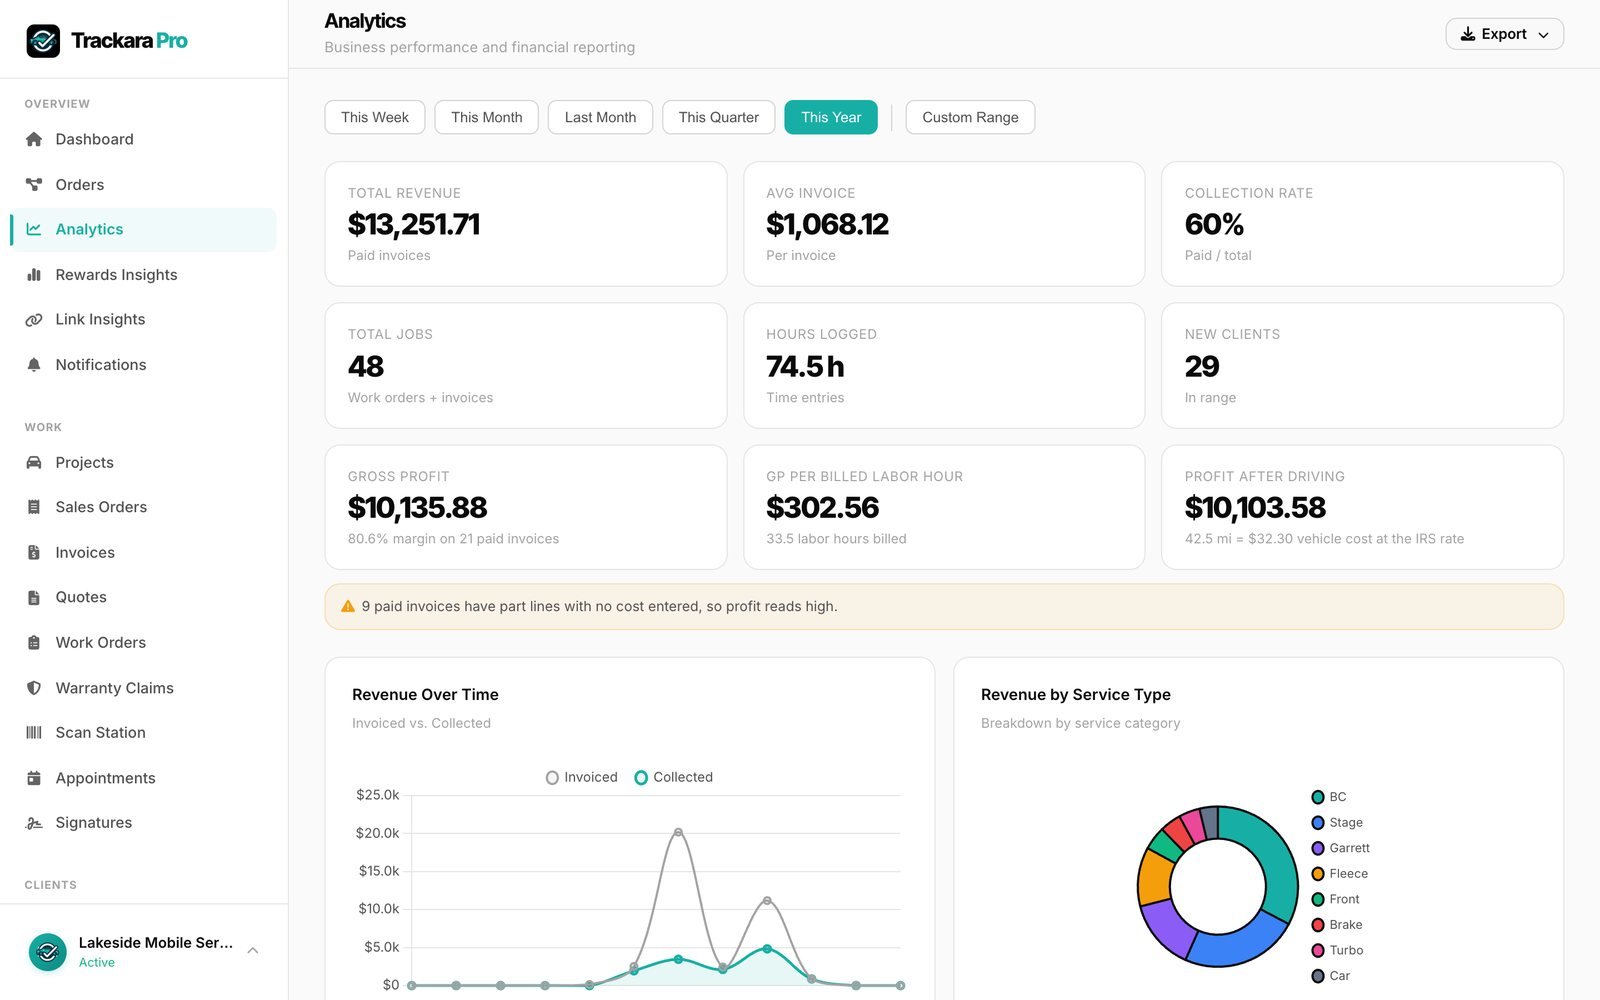Click the Analytics chart icon
This screenshot has width=1600, height=1000.
(34, 229)
